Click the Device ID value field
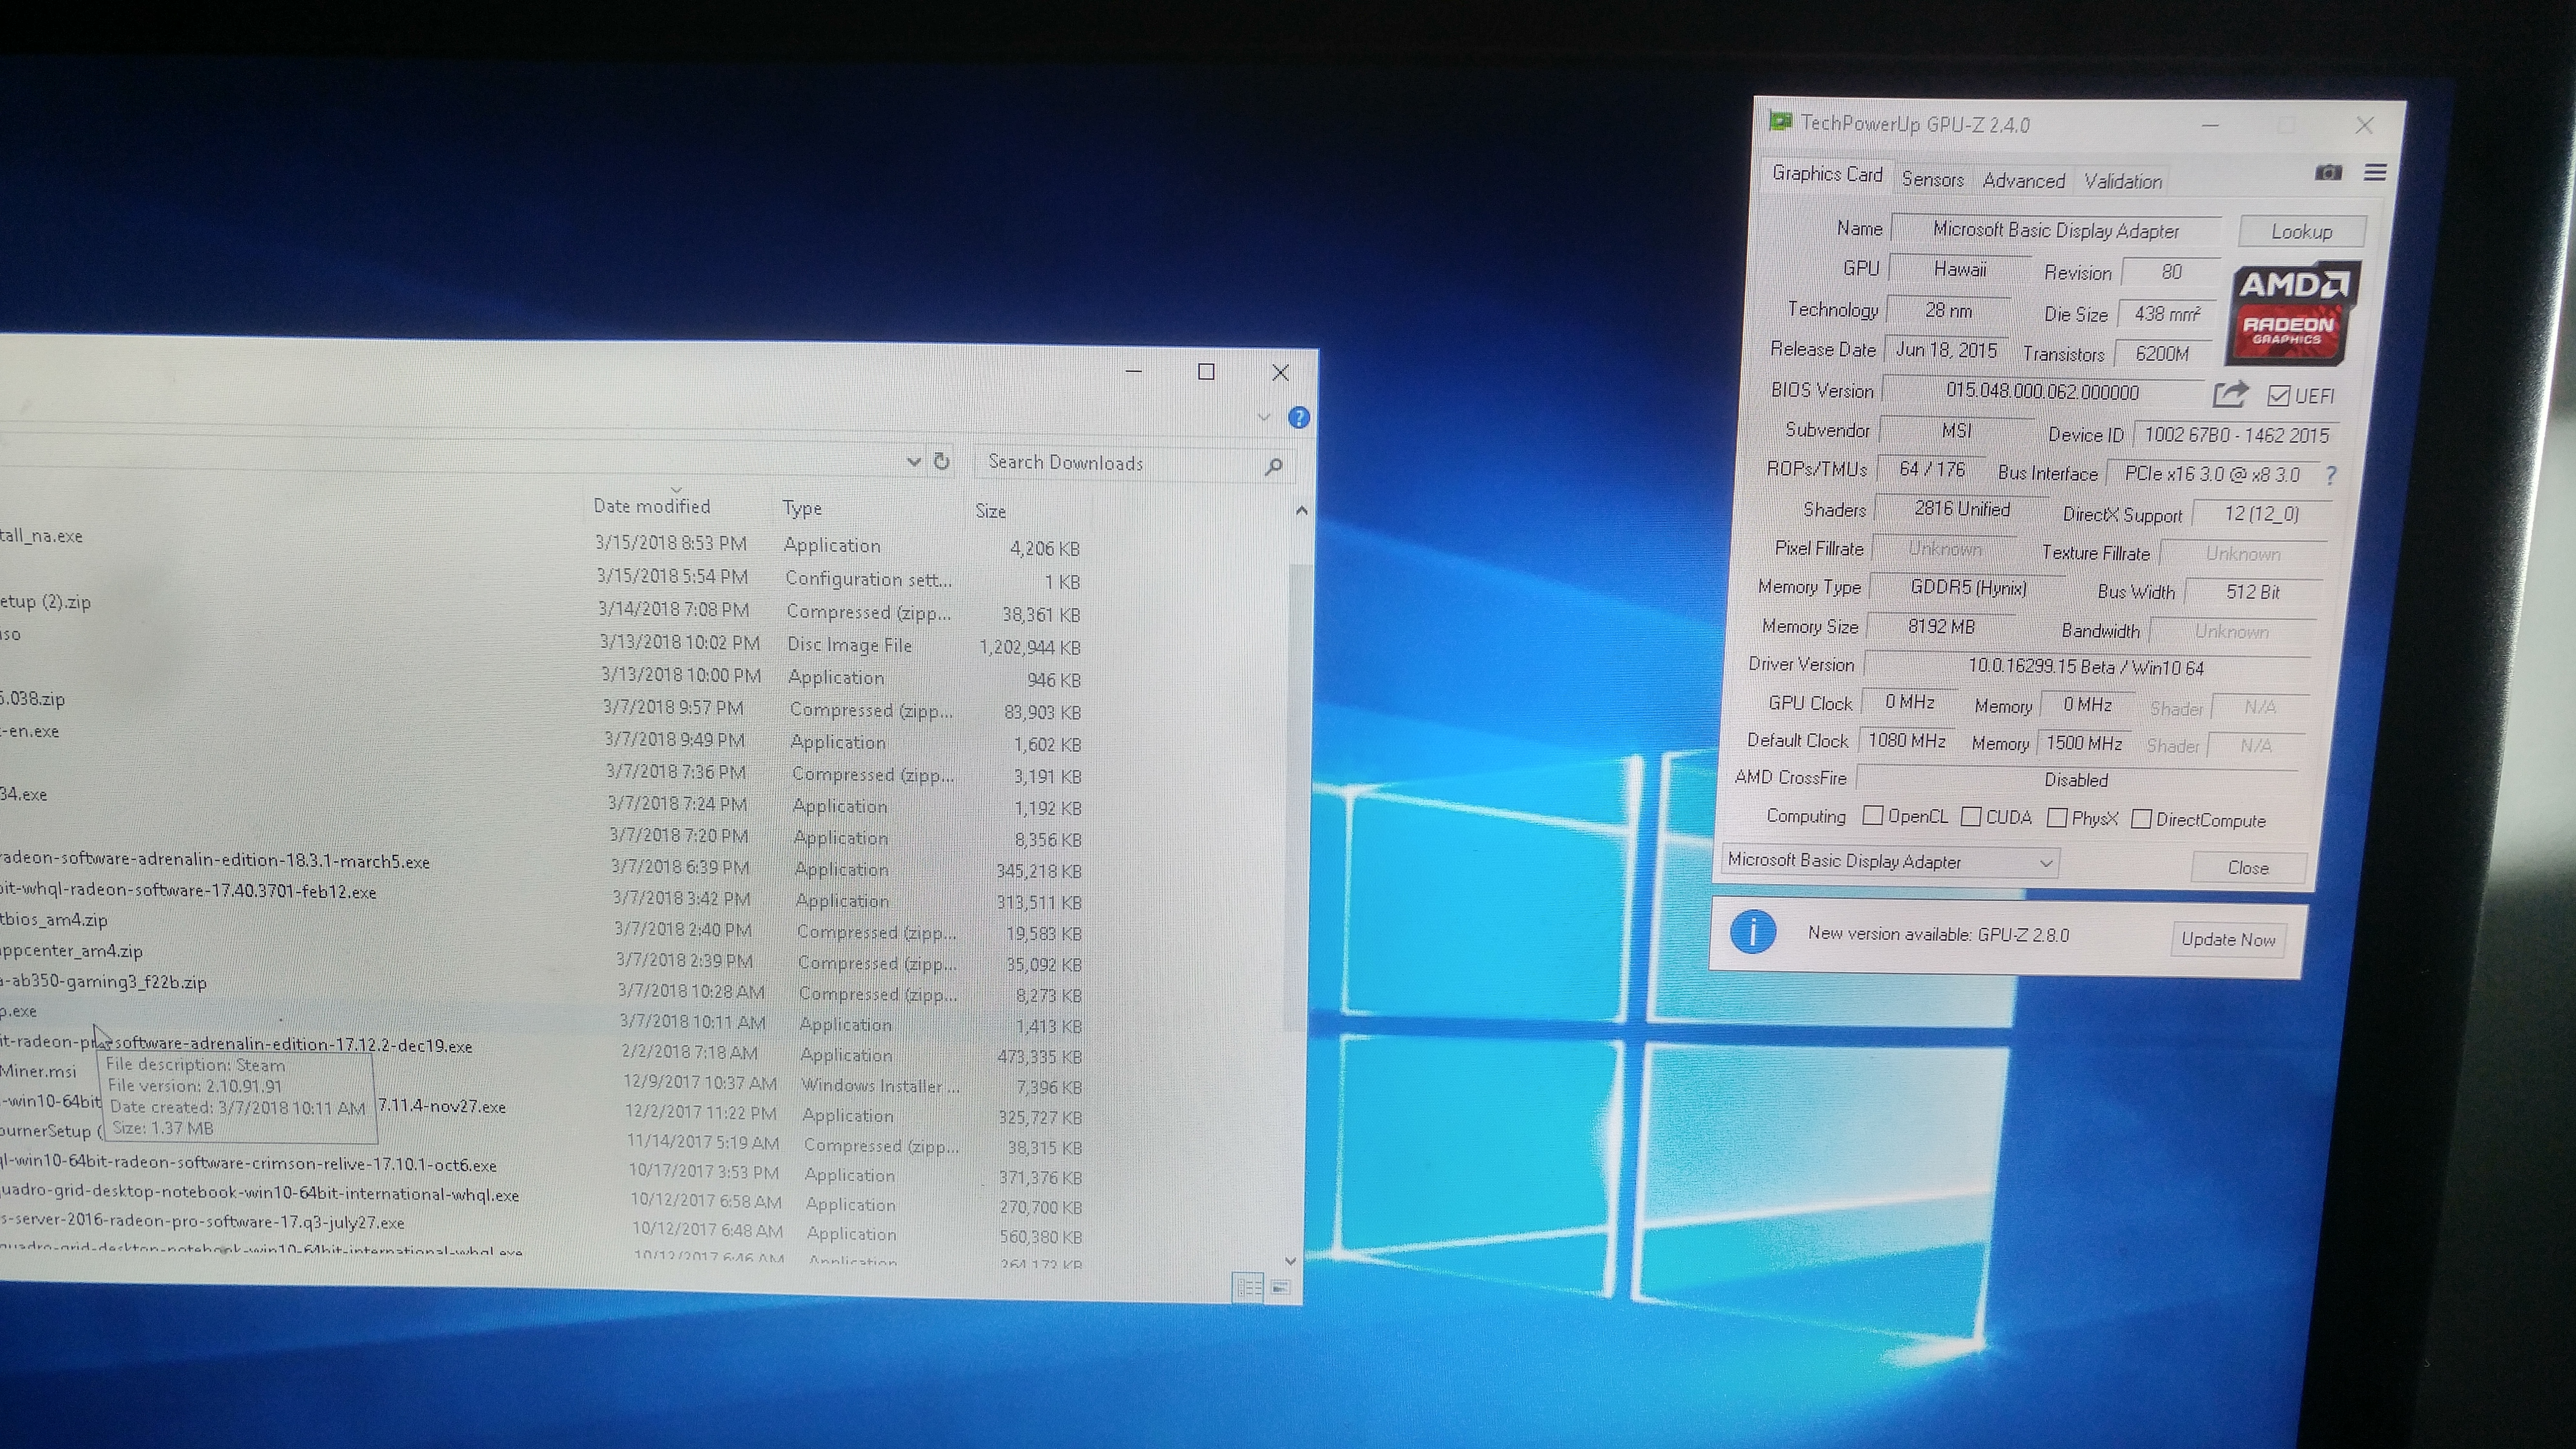The image size is (2576, 1449). point(2237,435)
